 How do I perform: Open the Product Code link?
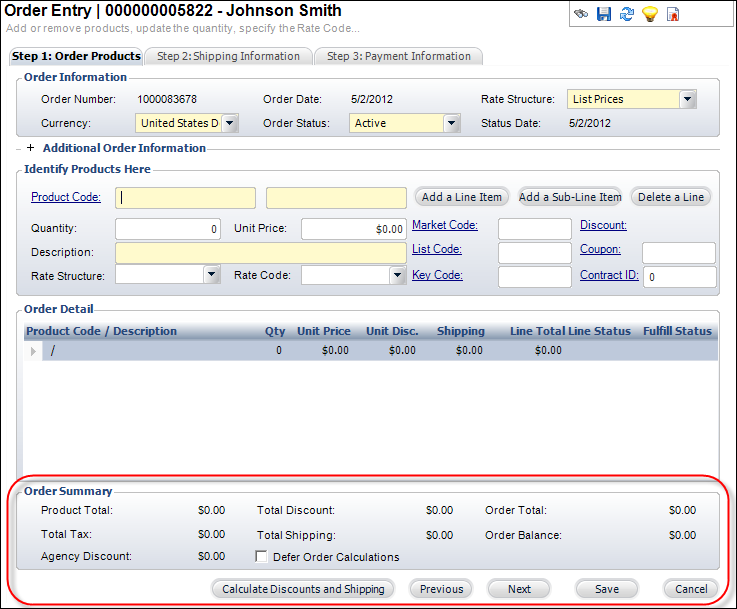pos(66,197)
